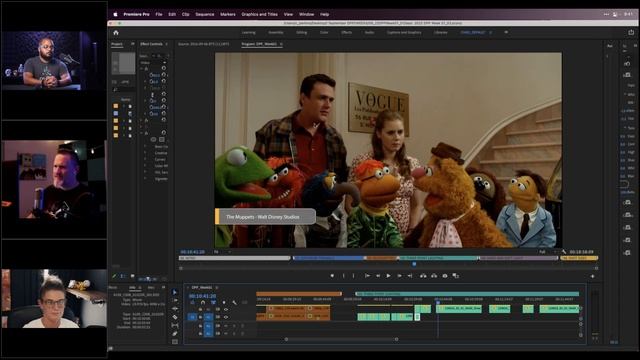Select the Razor tool
Image resolution: width=640 pixels, height=360 pixels.
coord(175,317)
